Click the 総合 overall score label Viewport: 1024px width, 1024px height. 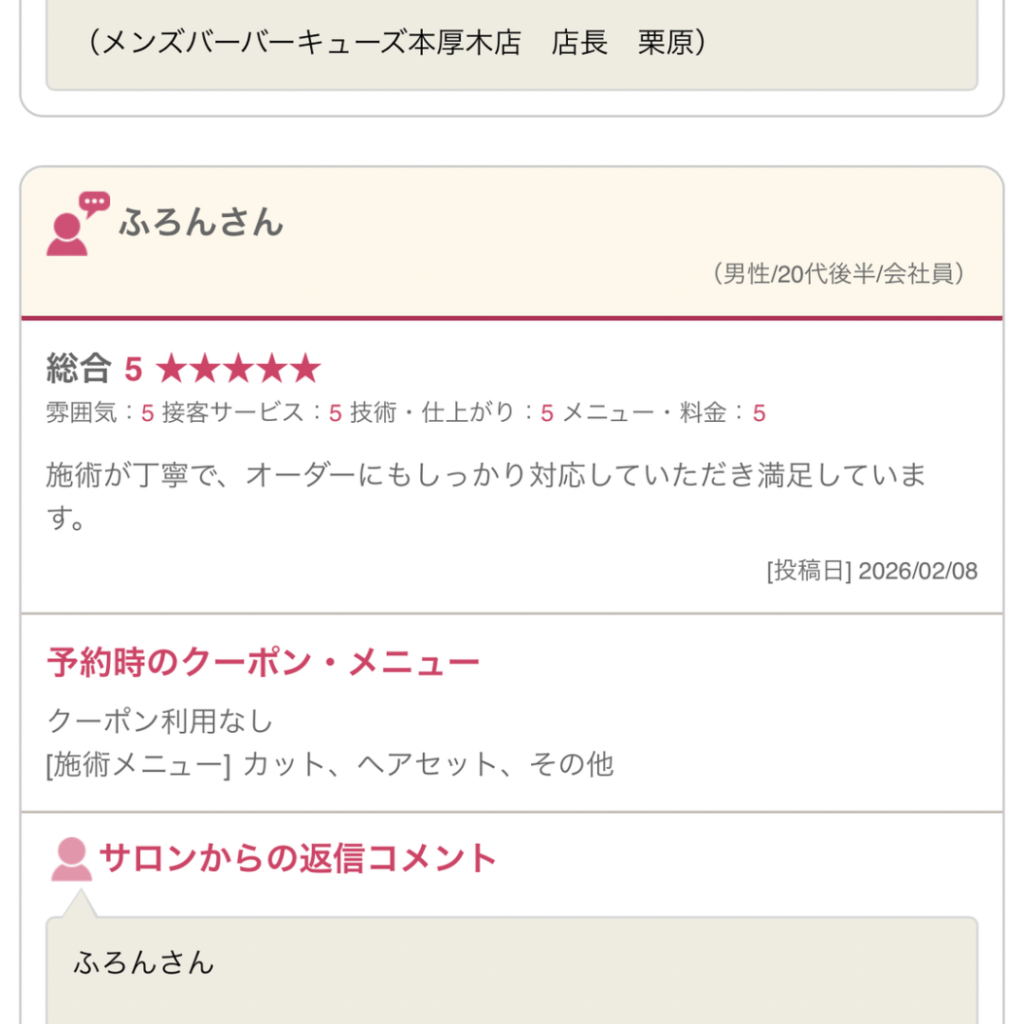78,370
